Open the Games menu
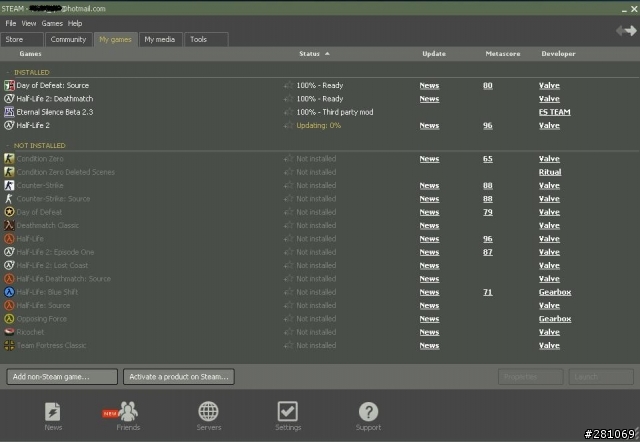The height and width of the screenshot is (442, 640). [x=52, y=23]
